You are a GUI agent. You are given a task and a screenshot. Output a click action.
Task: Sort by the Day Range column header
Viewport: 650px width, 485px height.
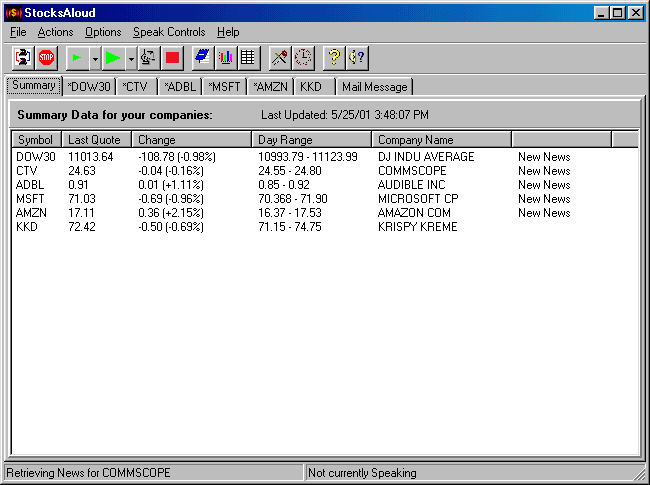pos(311,140)
